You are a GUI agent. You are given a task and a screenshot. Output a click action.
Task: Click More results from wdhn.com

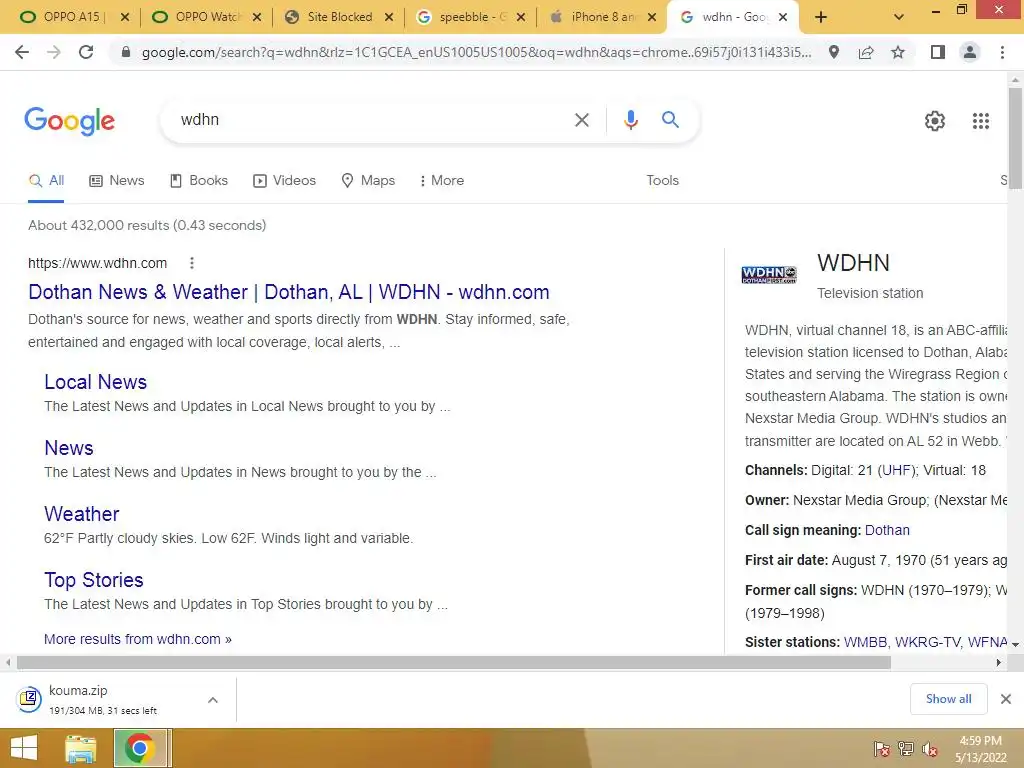point(138,639)
